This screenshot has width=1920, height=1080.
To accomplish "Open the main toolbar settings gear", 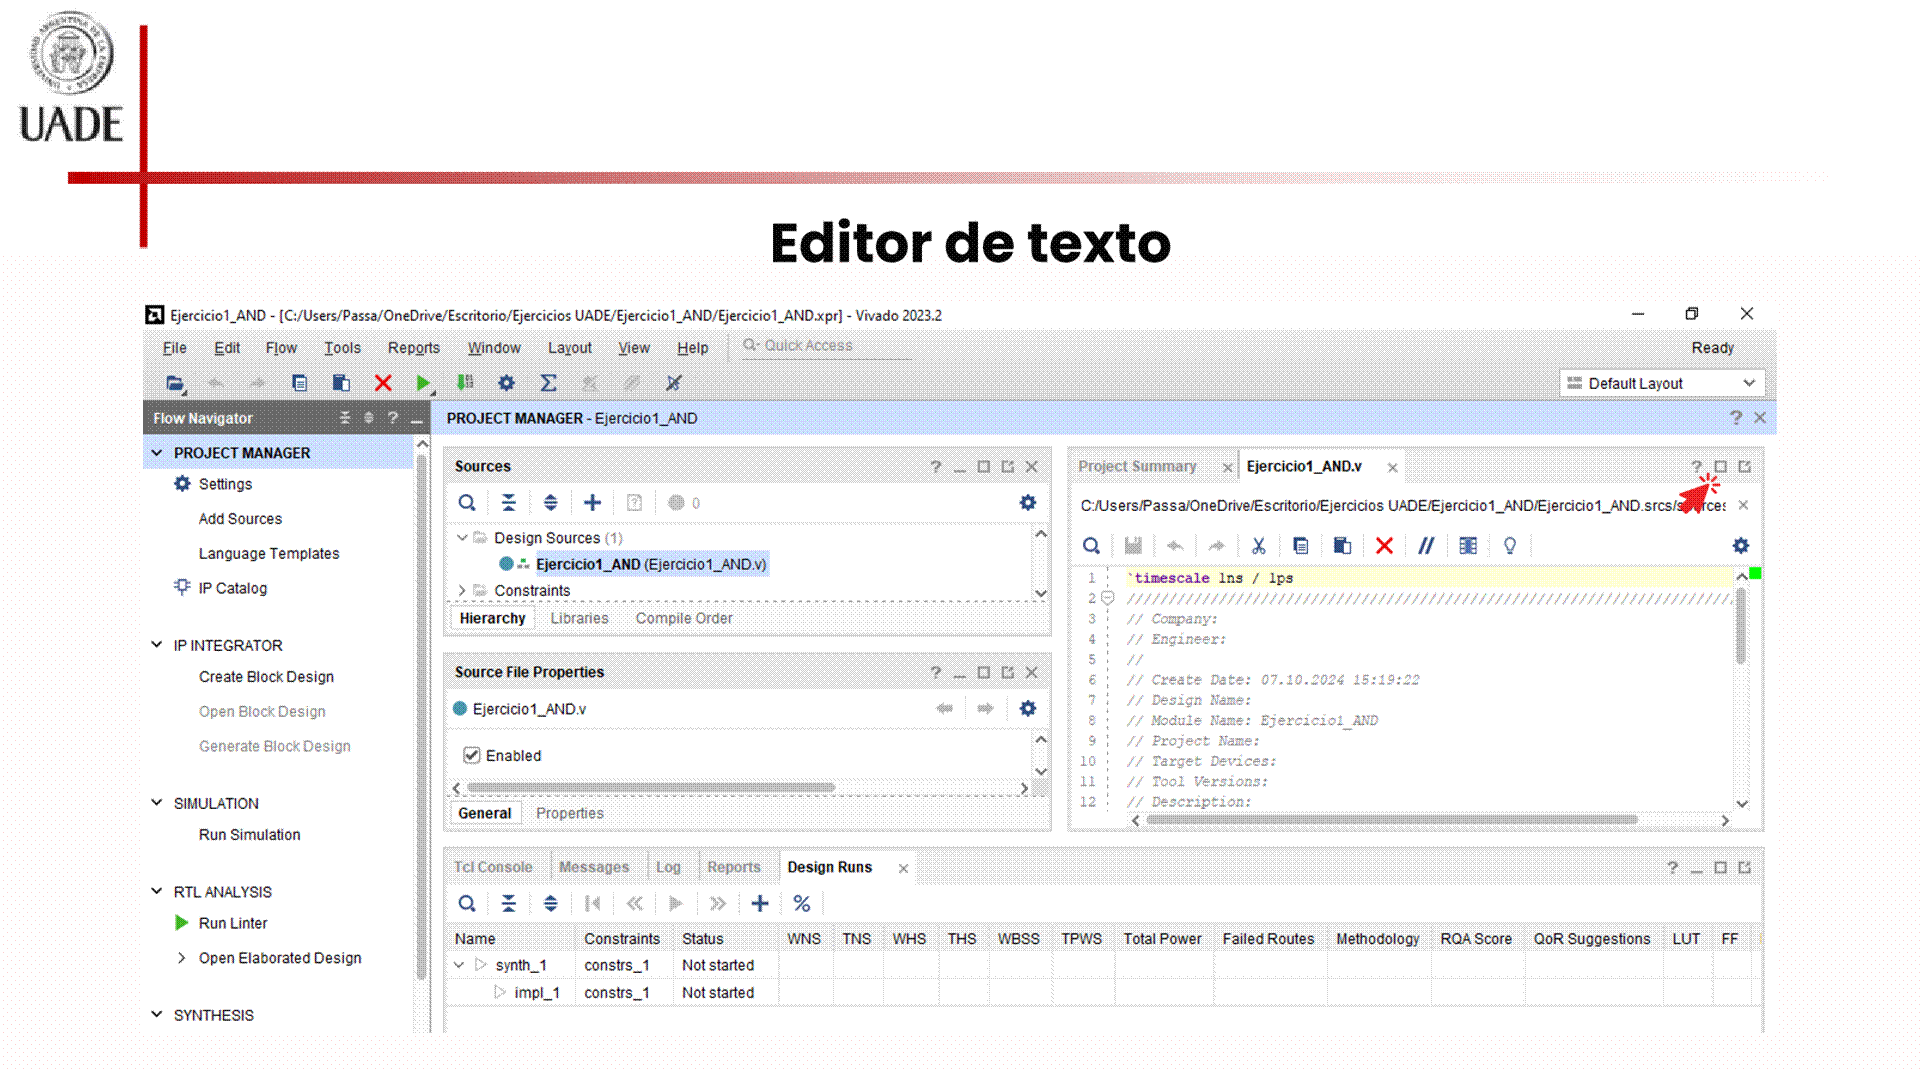I will [506, 383].
